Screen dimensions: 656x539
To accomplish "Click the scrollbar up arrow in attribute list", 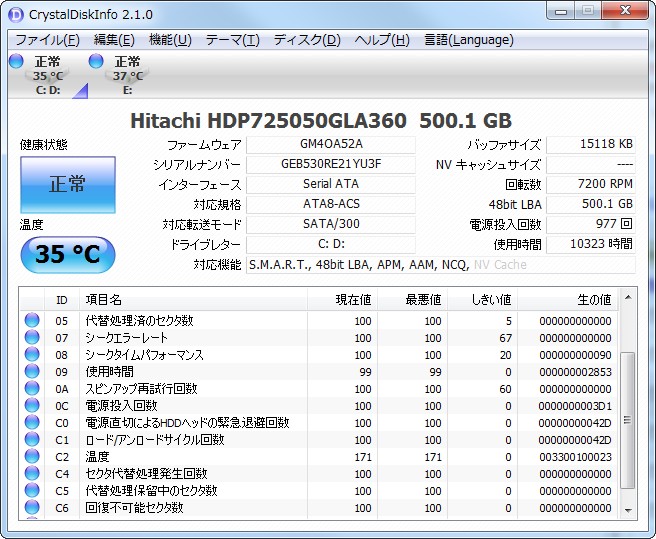I will coord(628,299).
